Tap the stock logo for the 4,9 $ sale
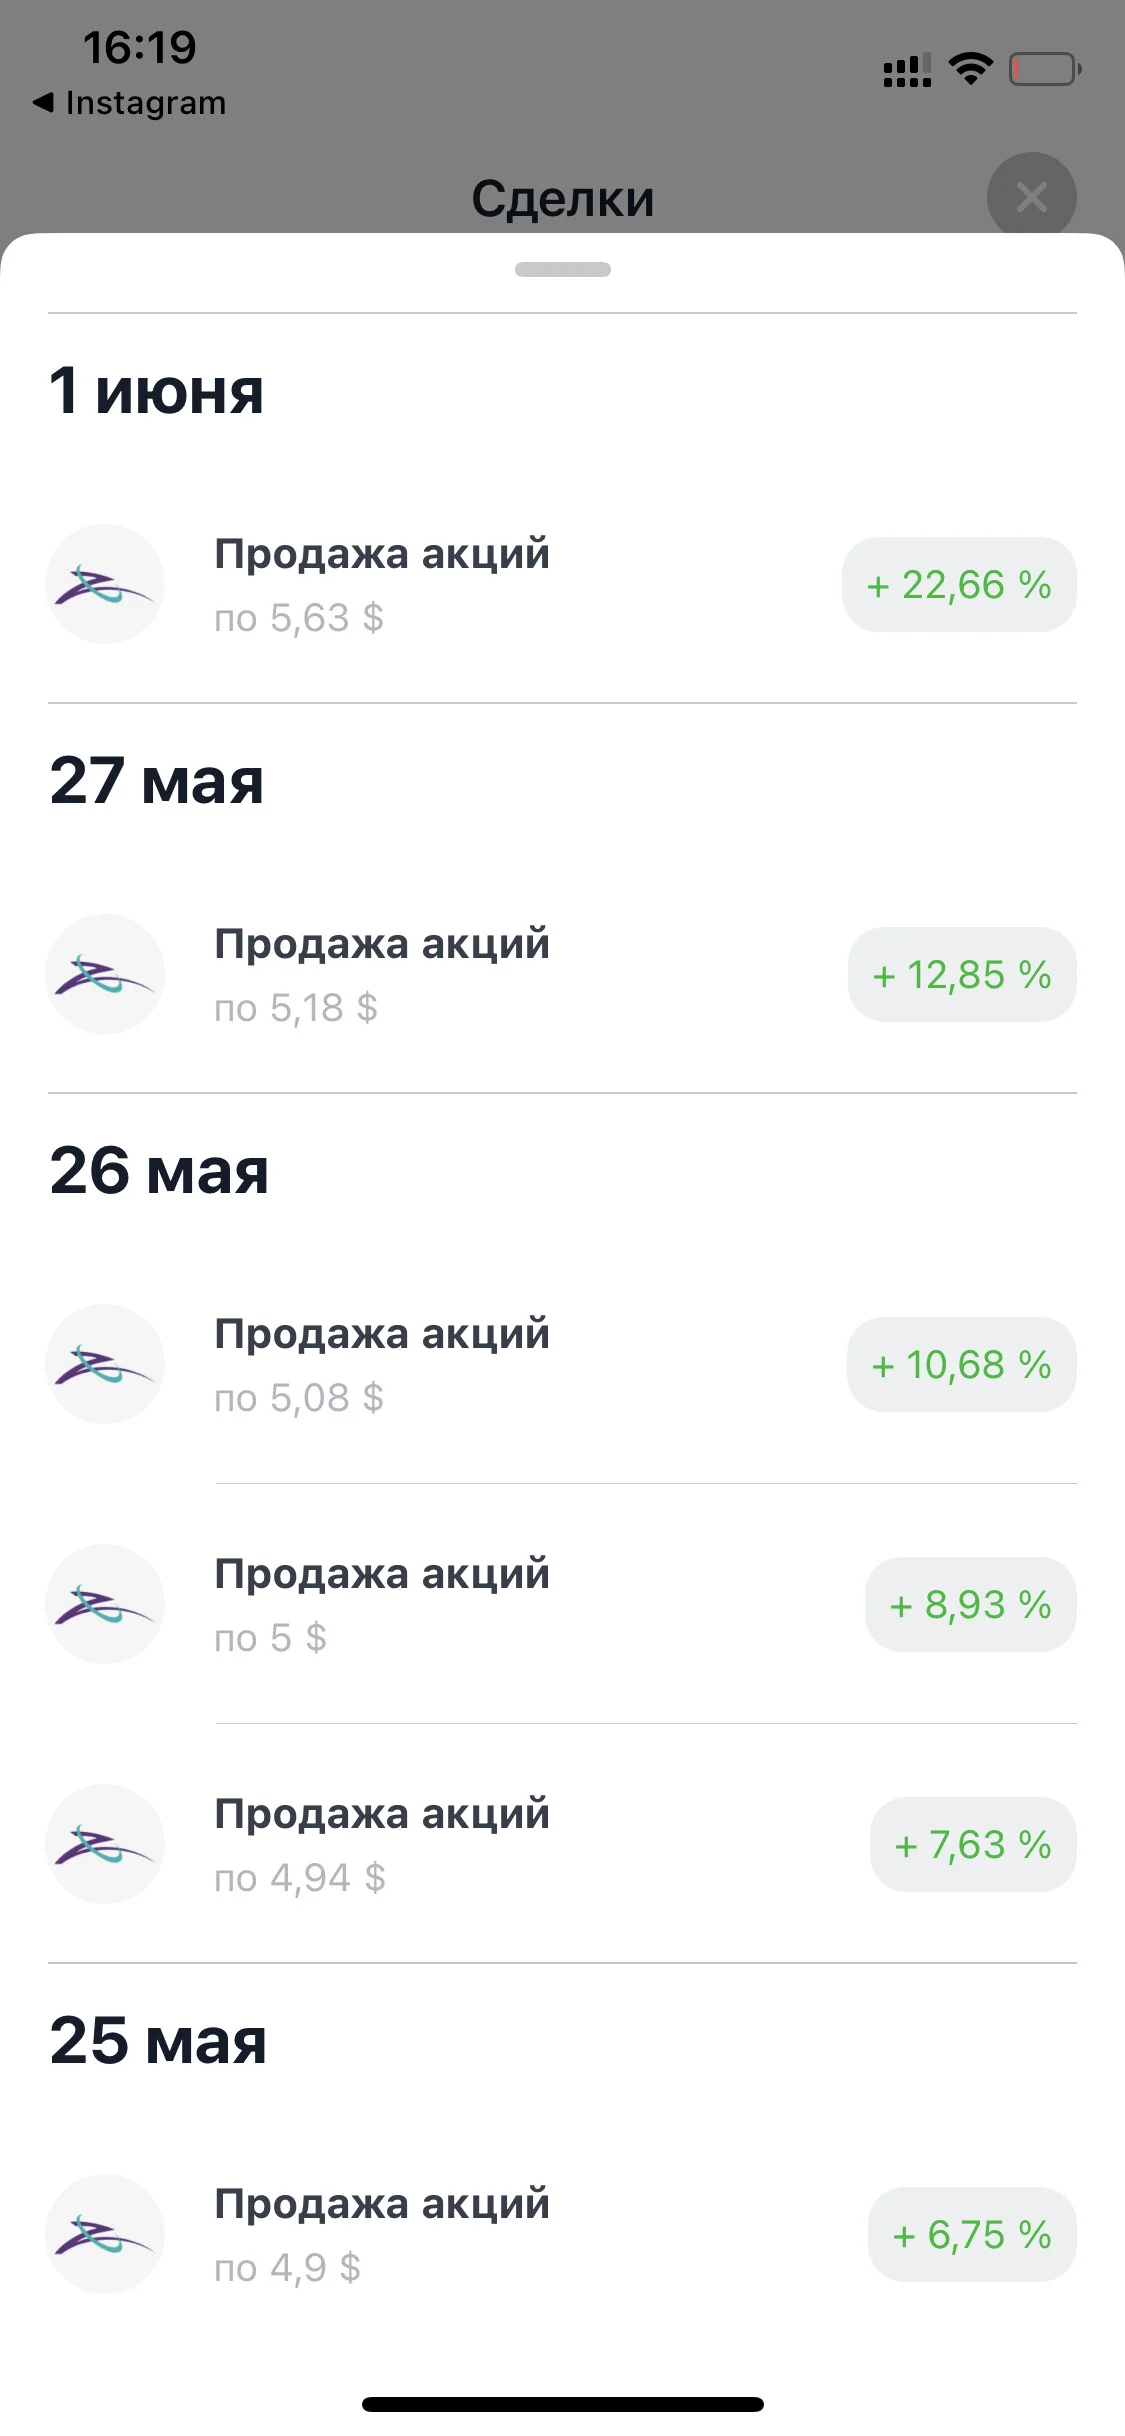 click(105, 2234)
